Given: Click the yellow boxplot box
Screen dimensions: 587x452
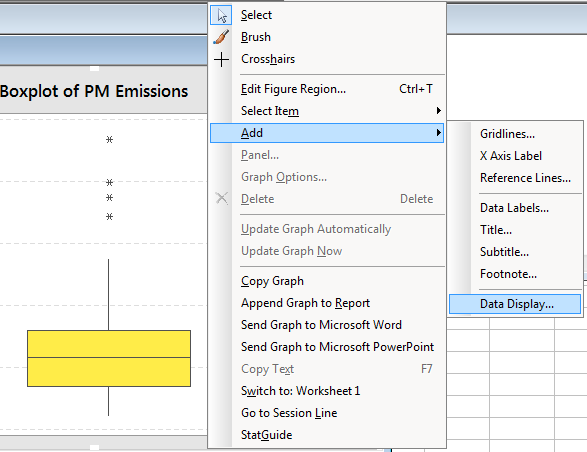Looking at the screenshot, I should click(109, 358).
